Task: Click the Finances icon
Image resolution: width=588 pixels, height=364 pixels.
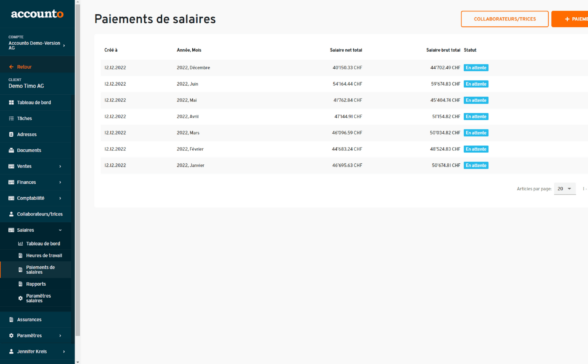Action: (x=11, y=182)
